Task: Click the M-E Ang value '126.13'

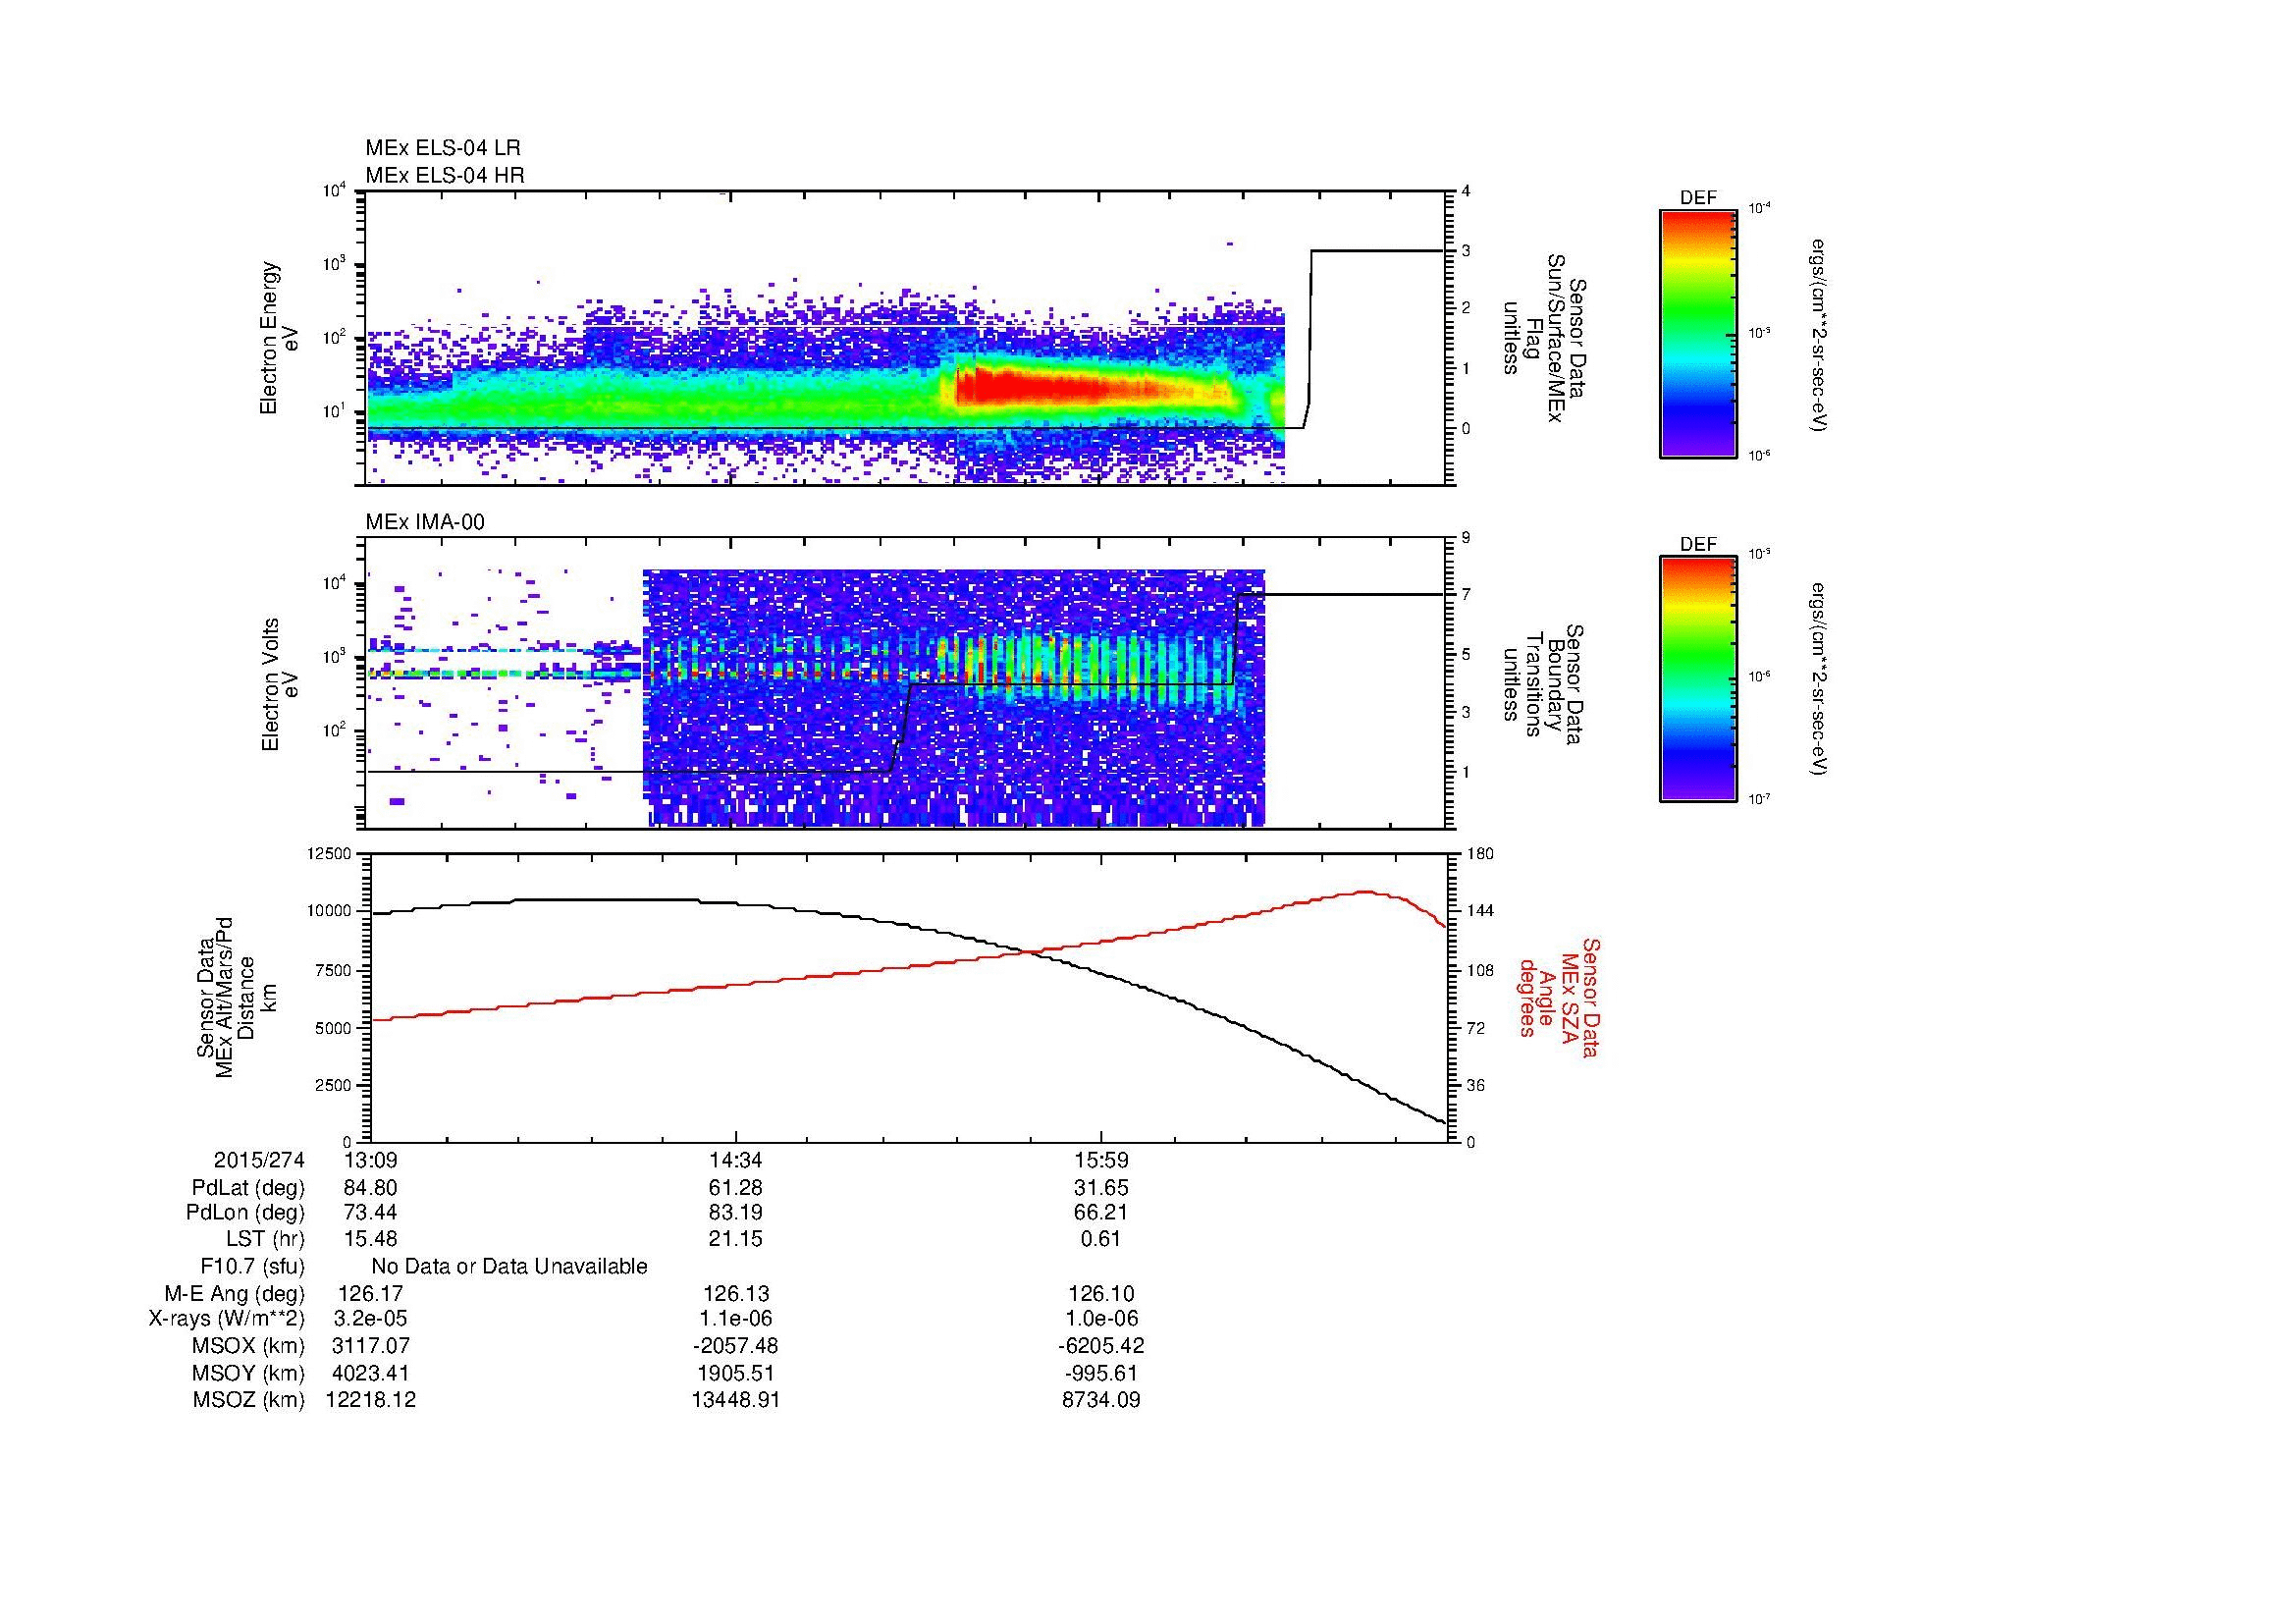Action: coord(735,1294)
